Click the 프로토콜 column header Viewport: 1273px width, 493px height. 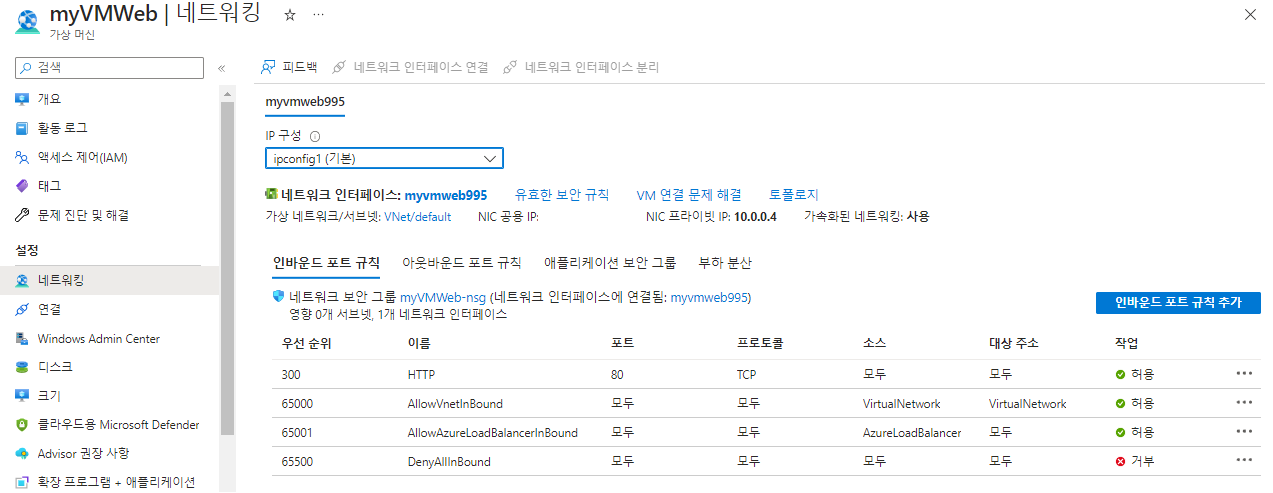point(760,343)
